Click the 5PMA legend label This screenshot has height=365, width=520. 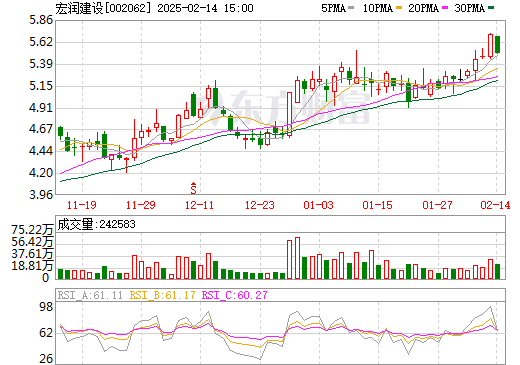pos(333,8)
